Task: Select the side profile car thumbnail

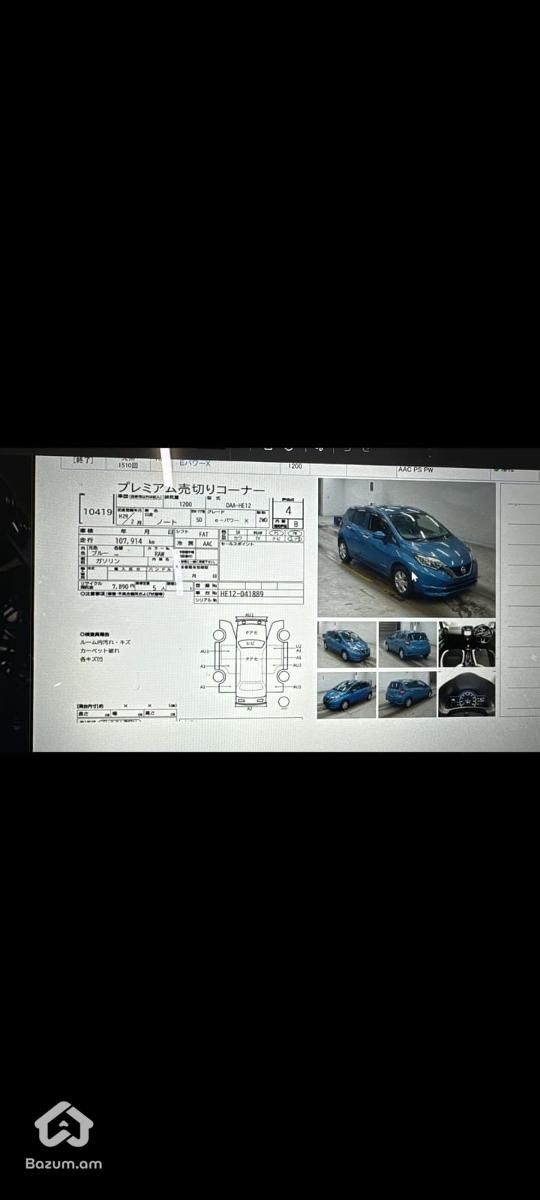Action: [x=346, y=693]
